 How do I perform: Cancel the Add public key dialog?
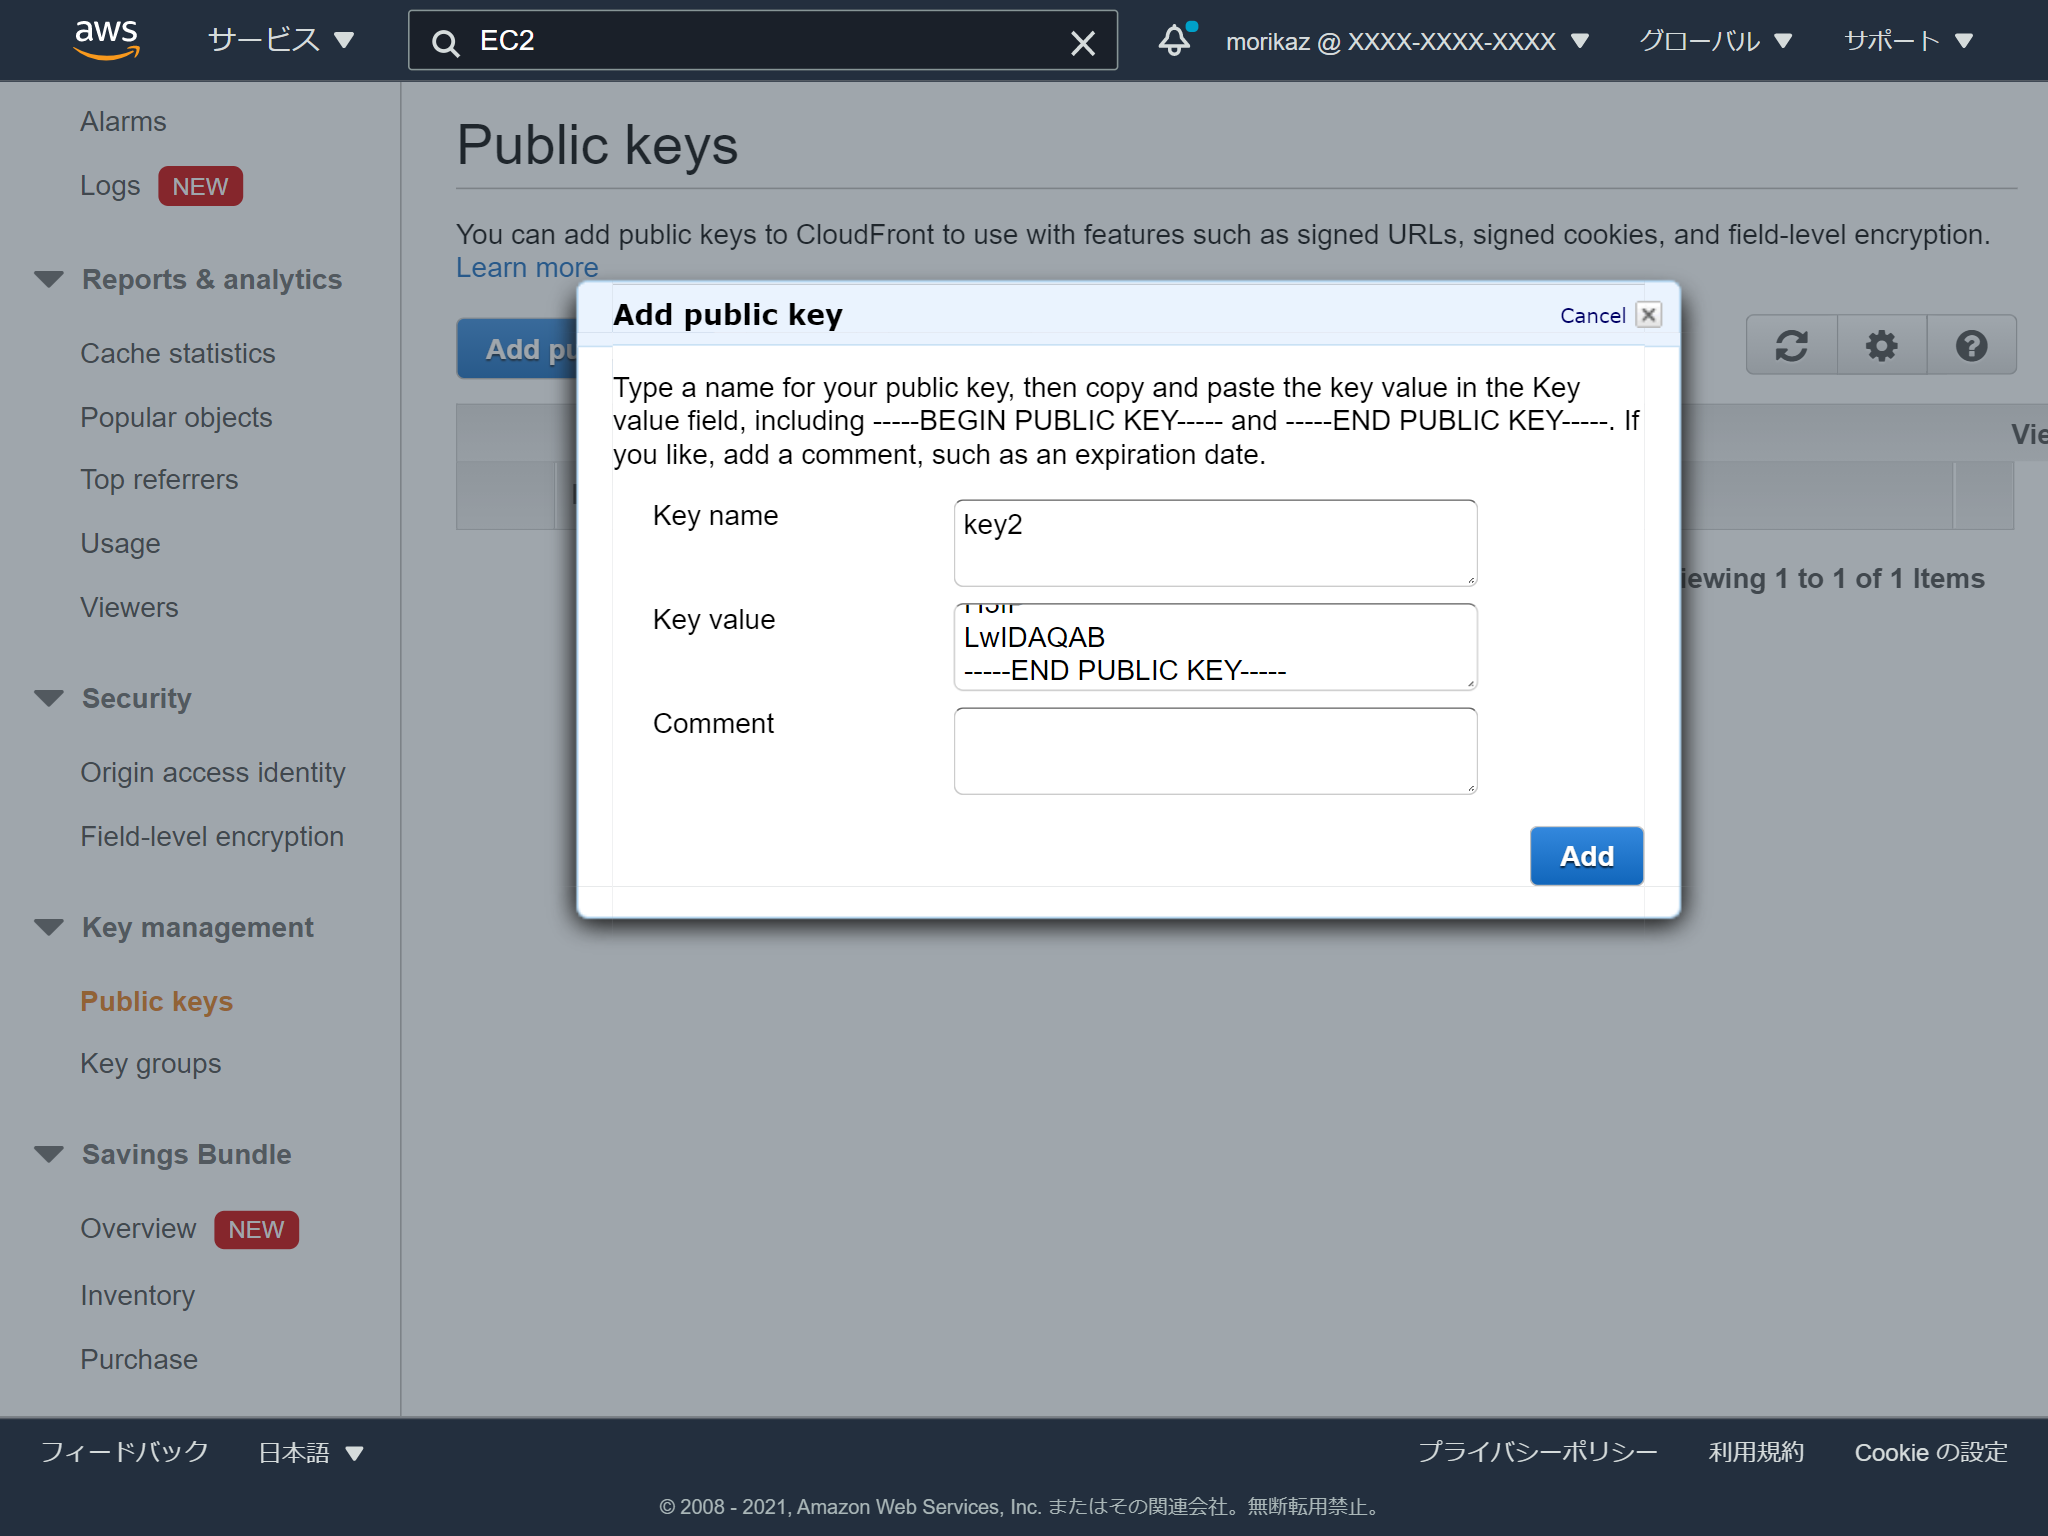(x=1592, y=315)
